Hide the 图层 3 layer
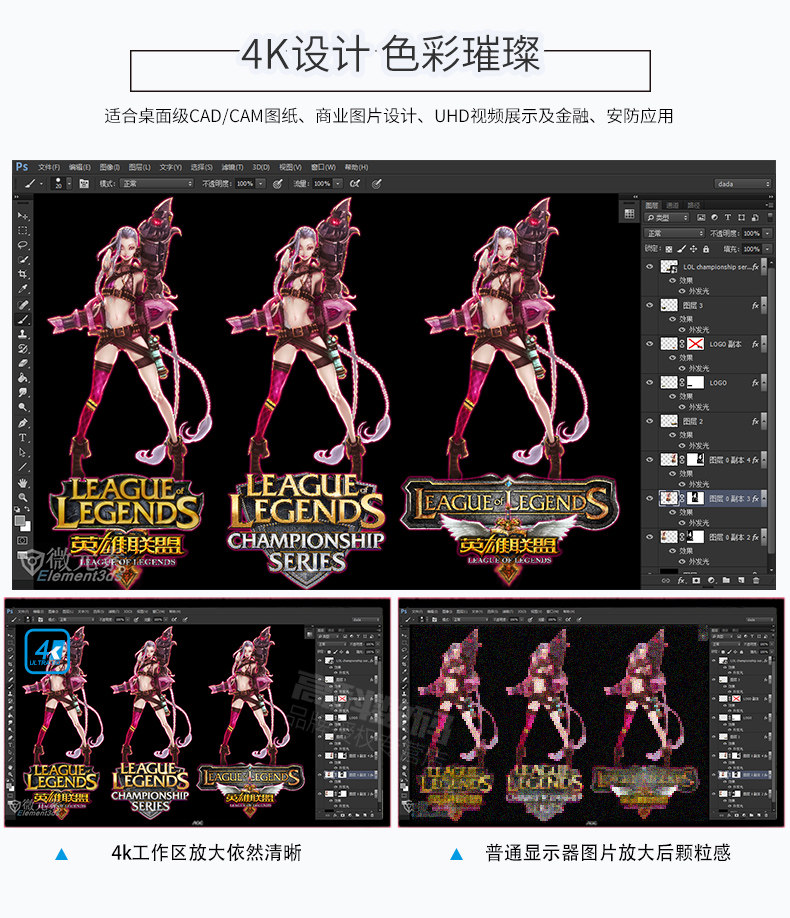Screen dimensions: 790x918 tap(649, 305)
